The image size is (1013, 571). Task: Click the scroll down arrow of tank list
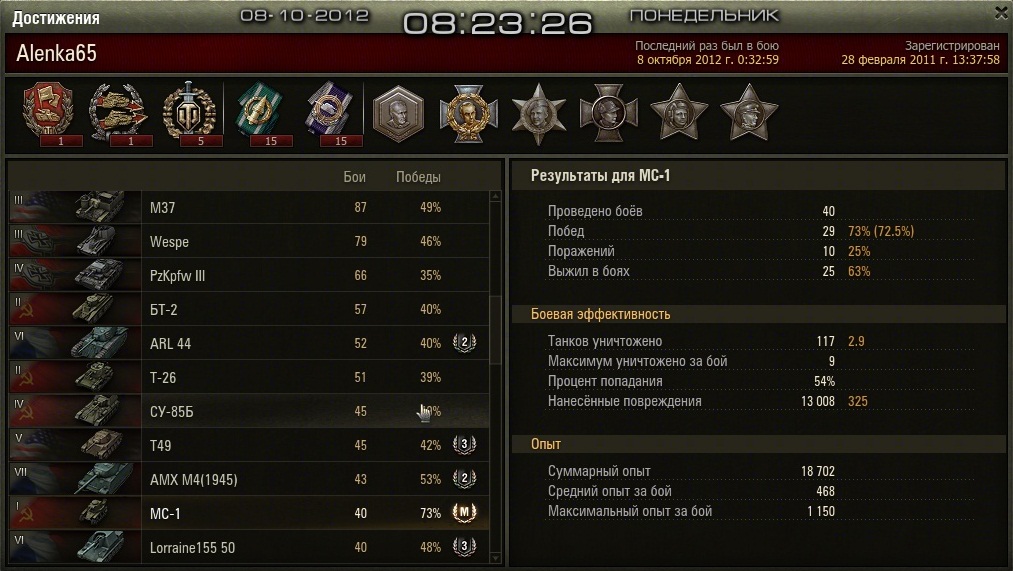[496, 557]
